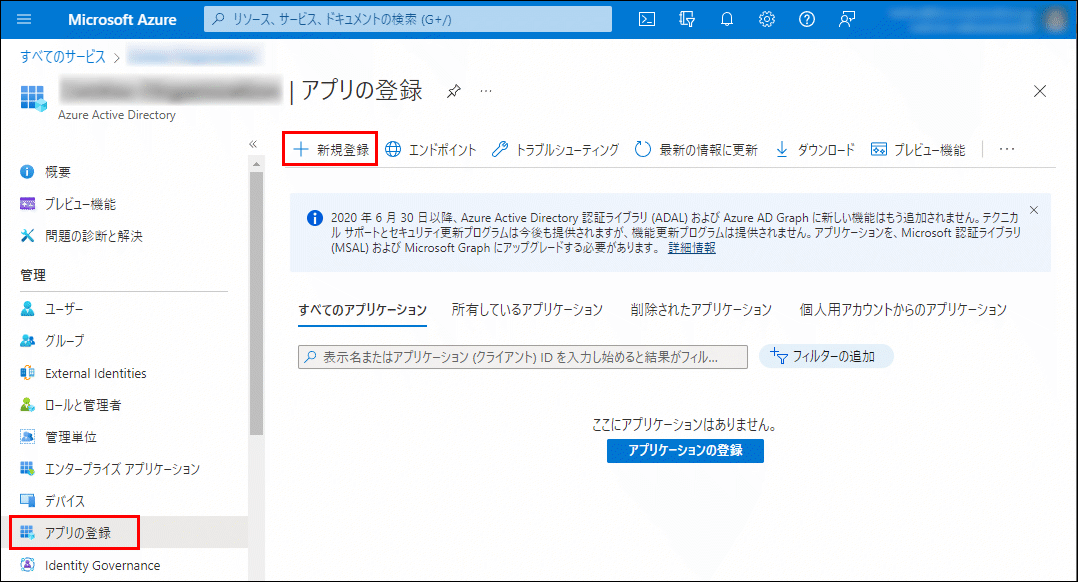Click 新規登録 in the toolbar
1078x582 pixels.
[331, 149]
